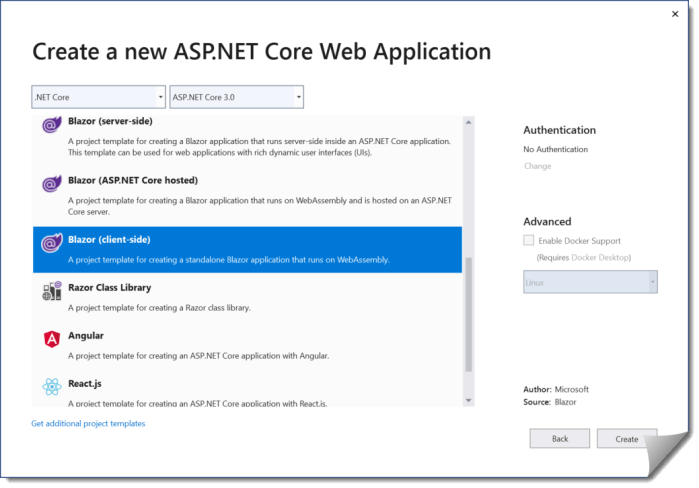Open Get additional project templates link
699x488 pixels.
point(88,424)
